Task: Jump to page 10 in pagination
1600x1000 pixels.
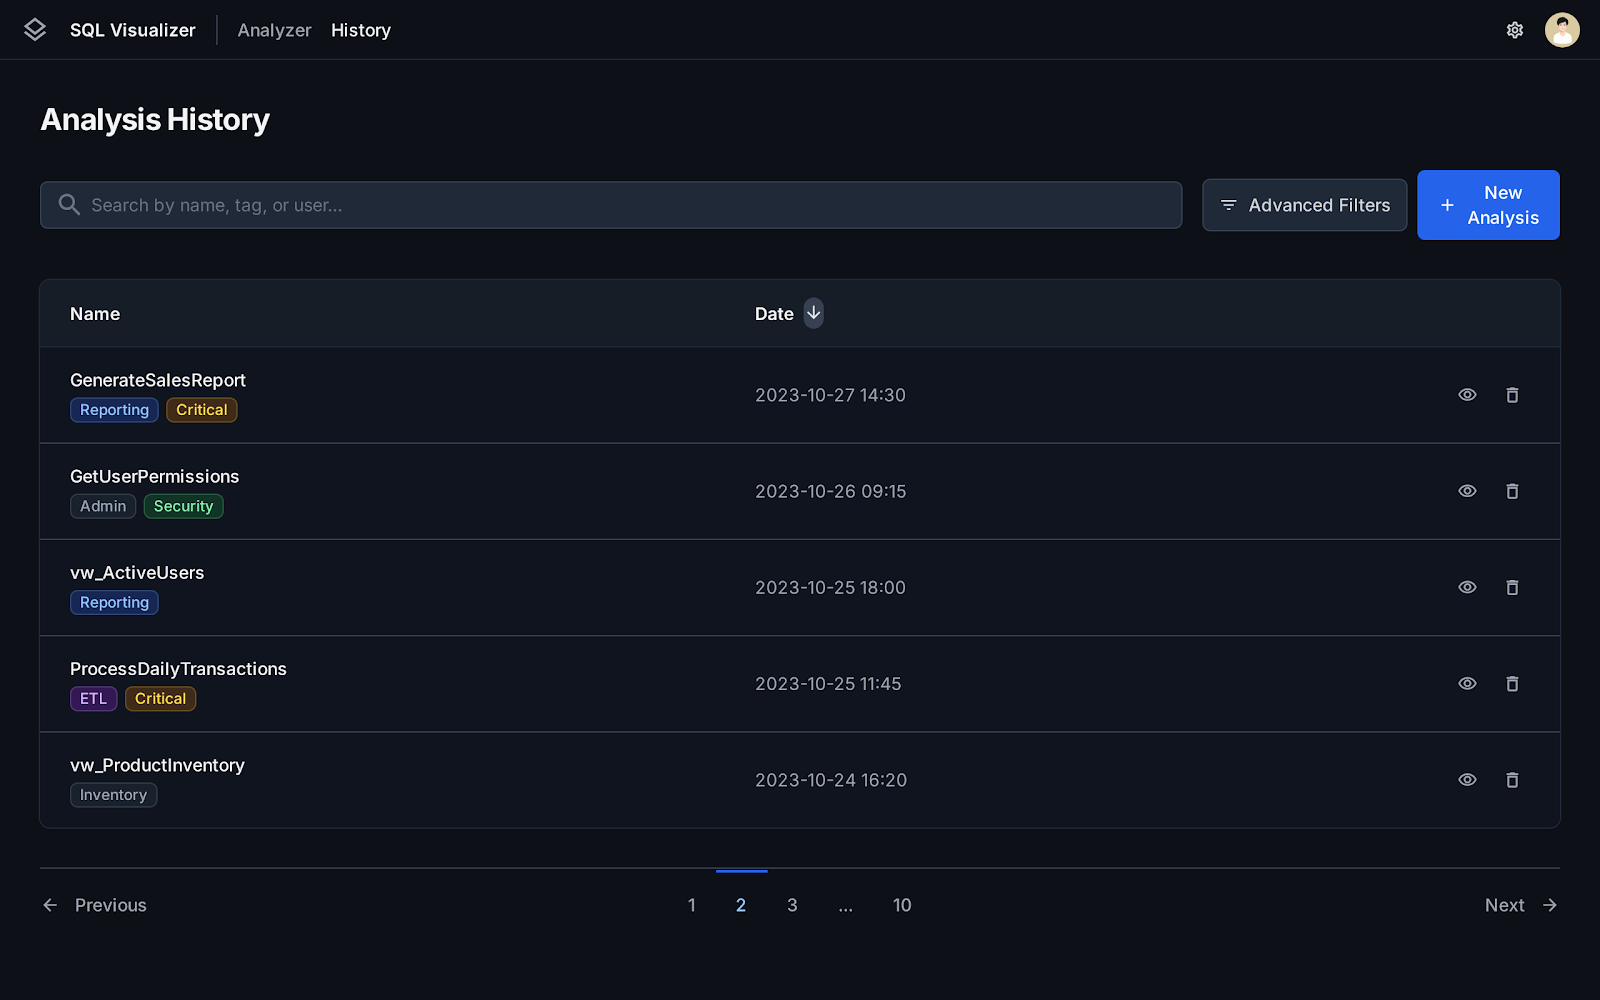Action: [901, 904]
